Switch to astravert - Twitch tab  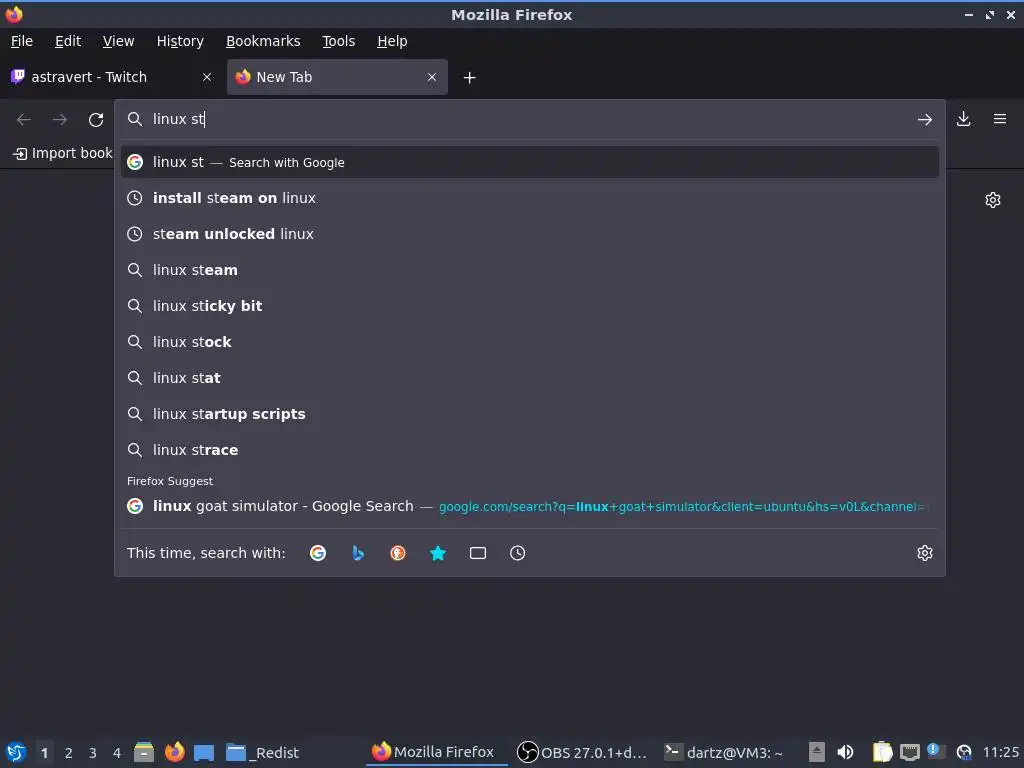point(111,77)
